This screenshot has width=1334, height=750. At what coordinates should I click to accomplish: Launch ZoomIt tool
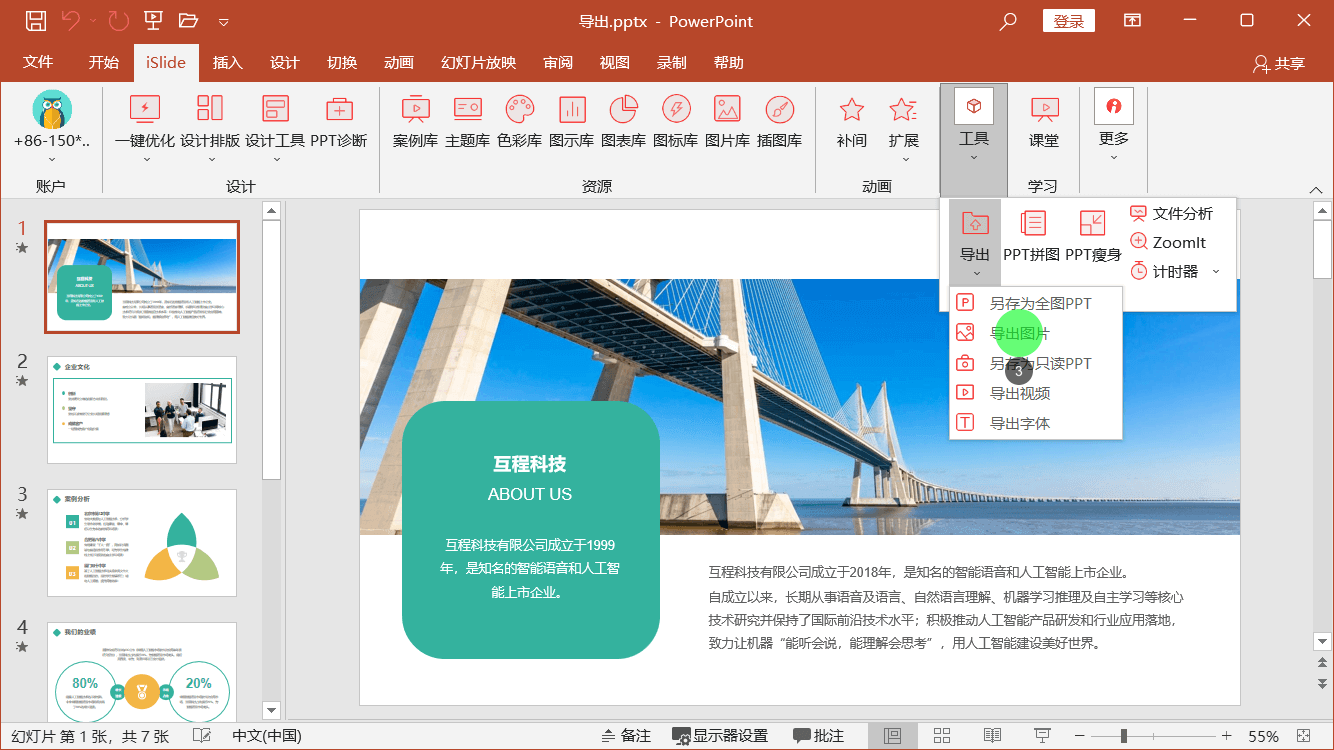pyautogui.click(x=1167, y=242)
